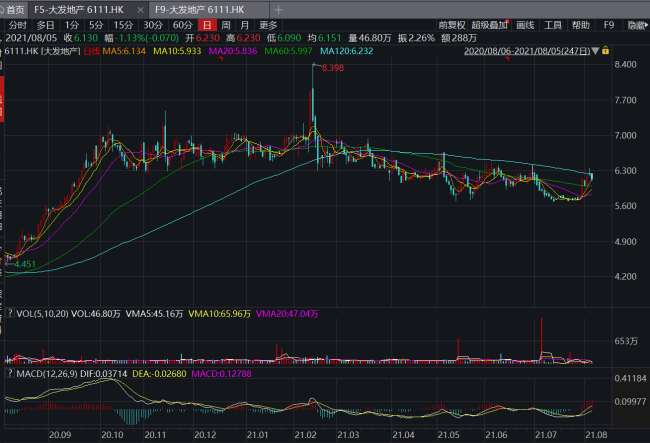
Task: Select 30分 period
Action: (x=153, y=25)
